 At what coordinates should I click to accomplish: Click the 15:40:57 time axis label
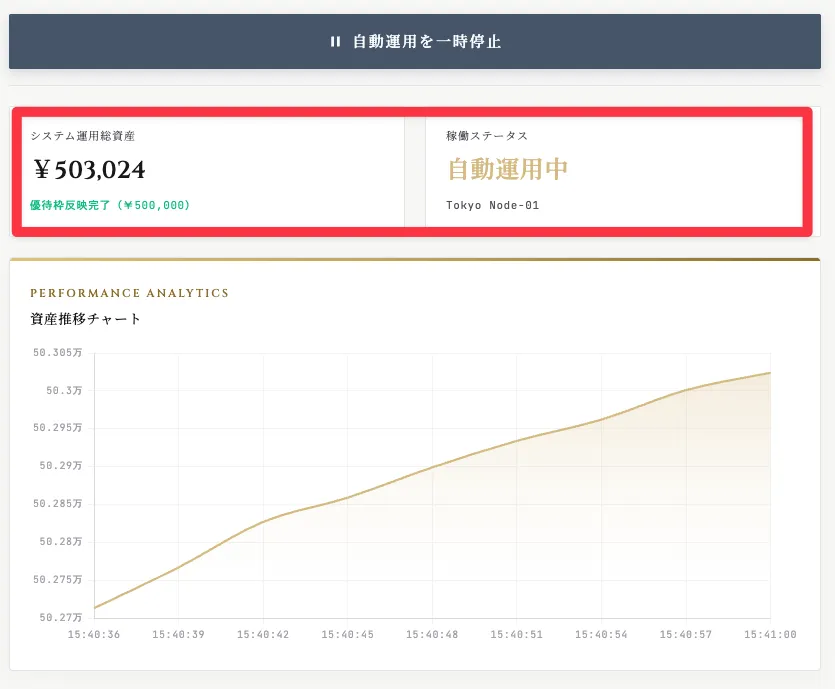click(x=686, y=634)
